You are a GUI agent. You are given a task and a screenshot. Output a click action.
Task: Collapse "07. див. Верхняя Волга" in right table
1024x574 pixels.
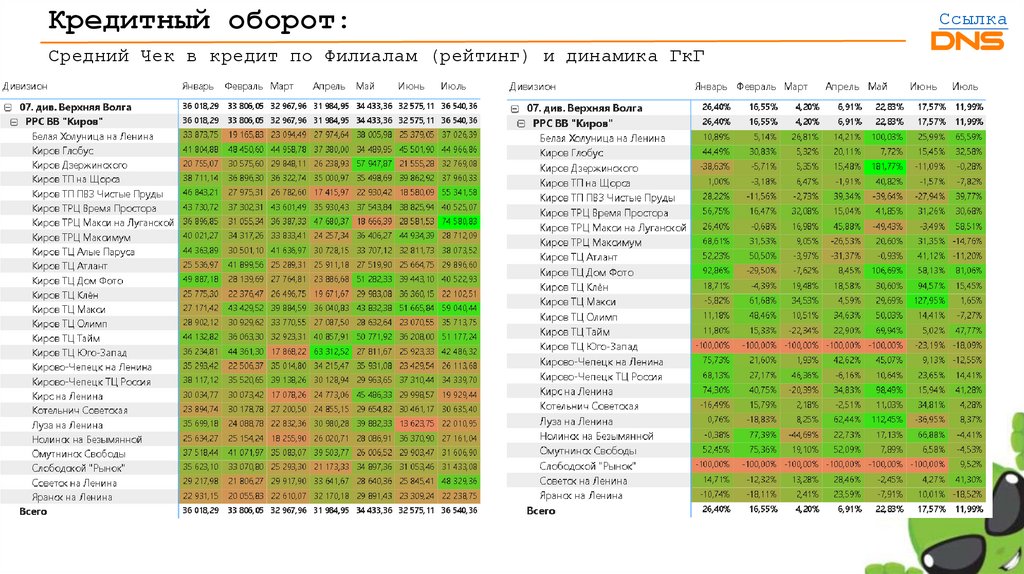tap(515, 108)
